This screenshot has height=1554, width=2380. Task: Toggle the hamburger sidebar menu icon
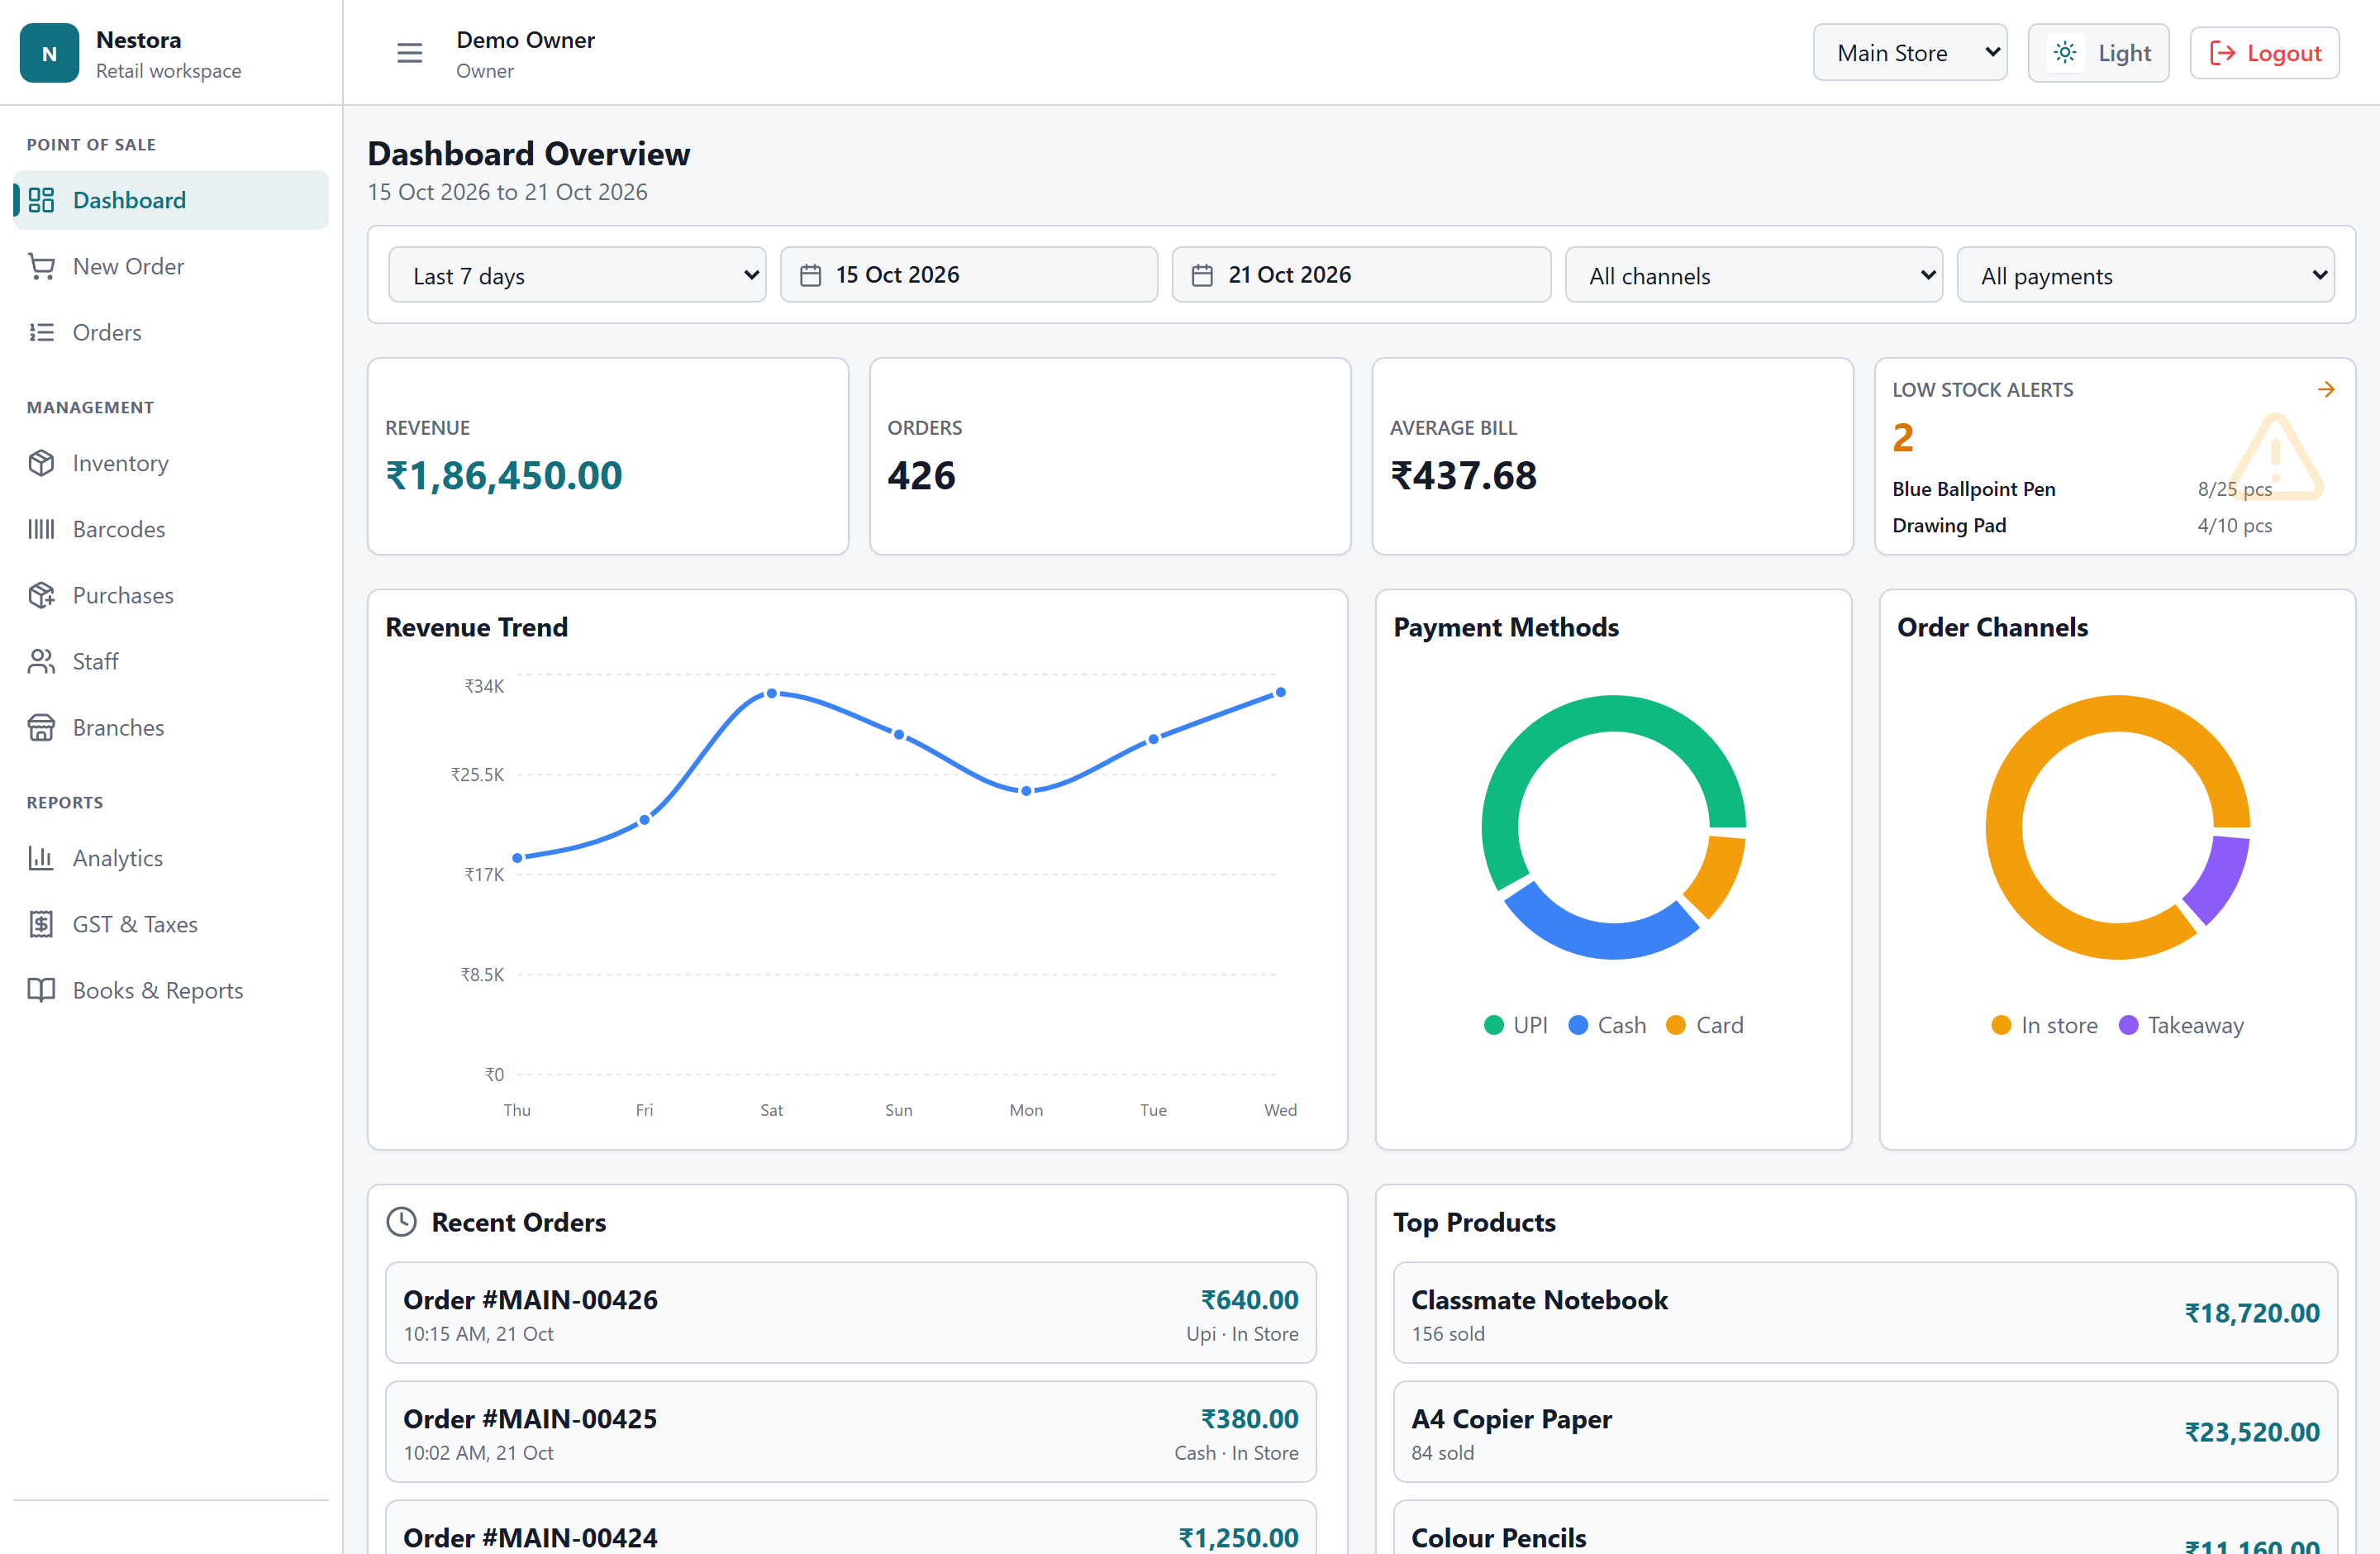pos(409,53)
